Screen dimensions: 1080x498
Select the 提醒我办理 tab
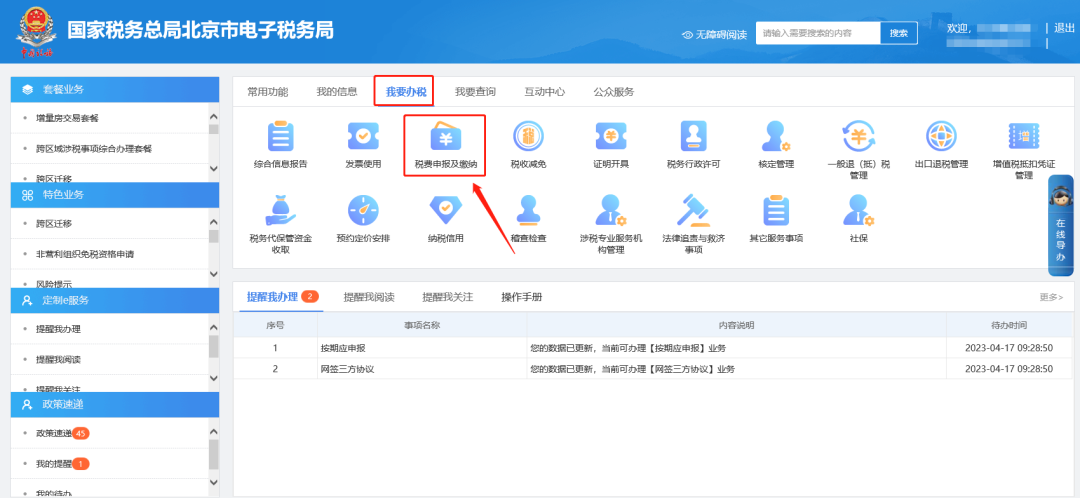272,297
